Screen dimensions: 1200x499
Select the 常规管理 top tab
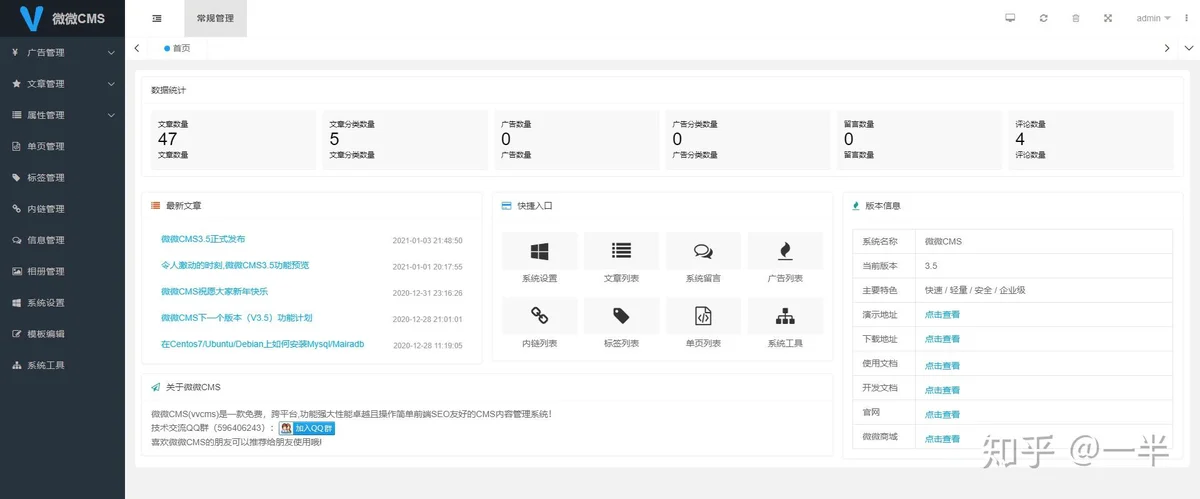tap(215, 18)
